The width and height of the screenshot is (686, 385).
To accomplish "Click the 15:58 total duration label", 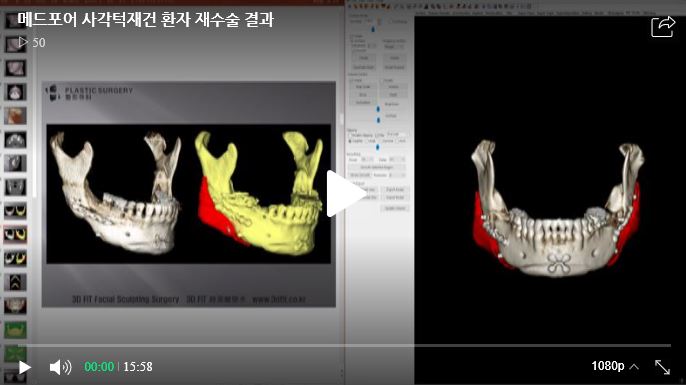I will pyautogui.click(x=138, y=367).
